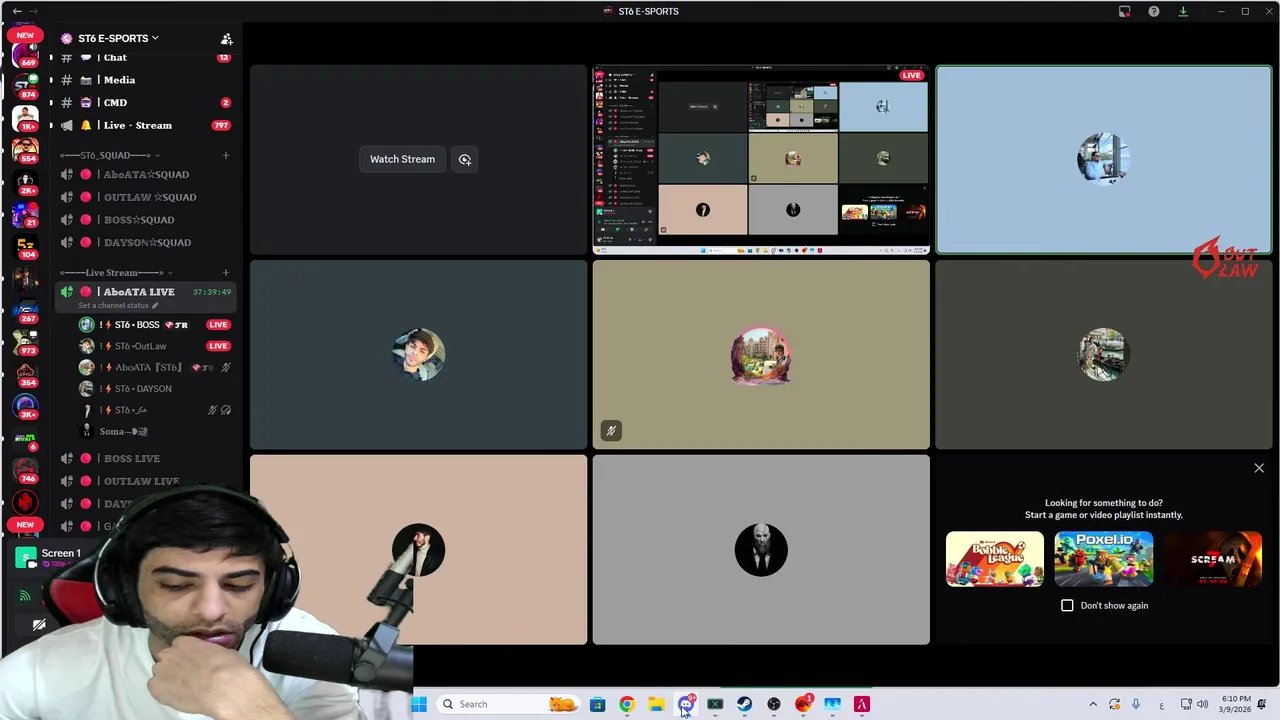Viewport: 1280px width, 720px height.
Task: Open the server badged 554
Action: (x=26, y=151)
